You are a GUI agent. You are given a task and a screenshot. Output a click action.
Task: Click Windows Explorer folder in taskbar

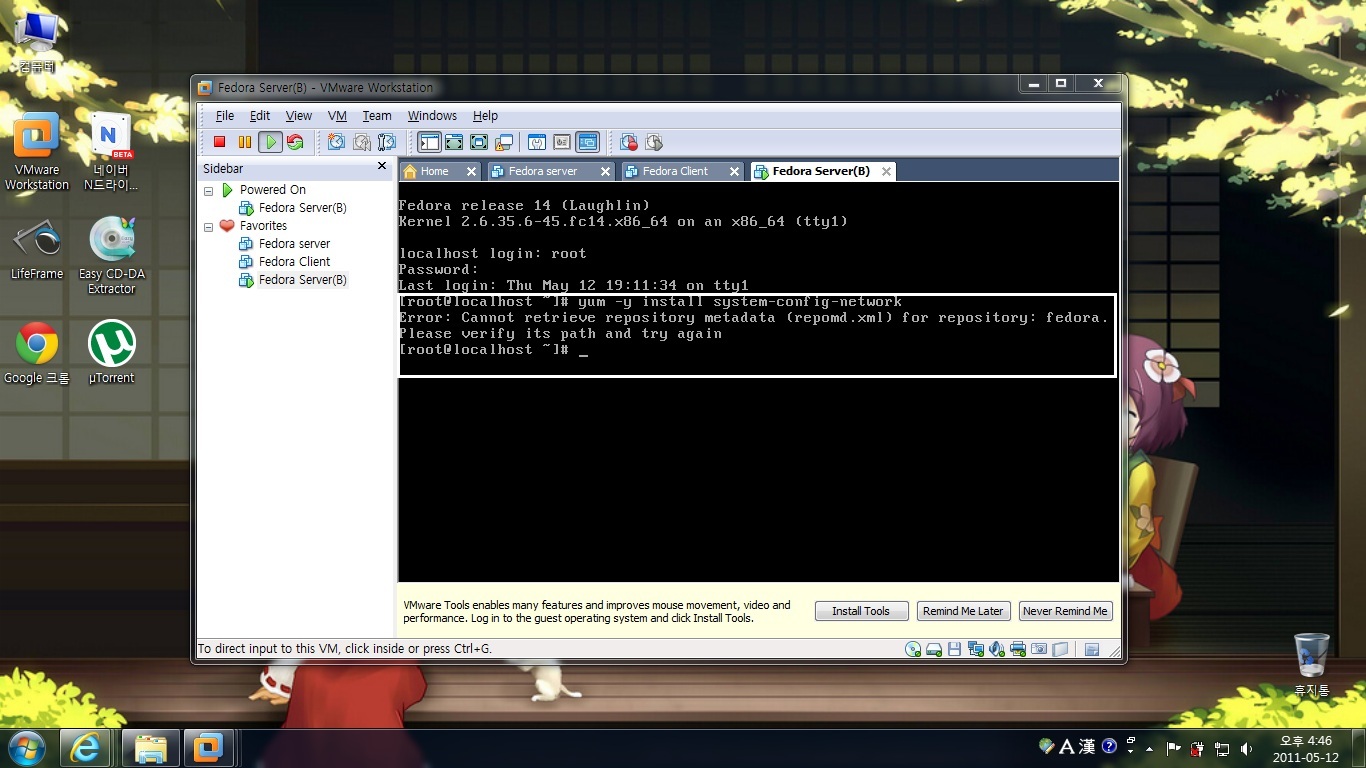tap(151, 748)
